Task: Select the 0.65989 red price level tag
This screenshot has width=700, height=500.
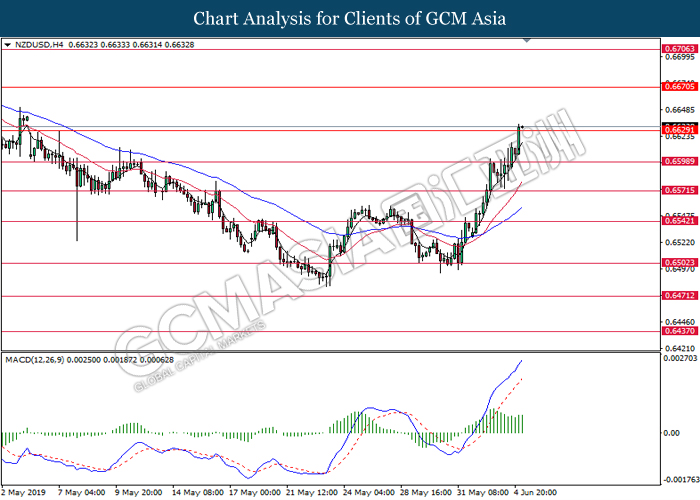Action: (677, 162)
